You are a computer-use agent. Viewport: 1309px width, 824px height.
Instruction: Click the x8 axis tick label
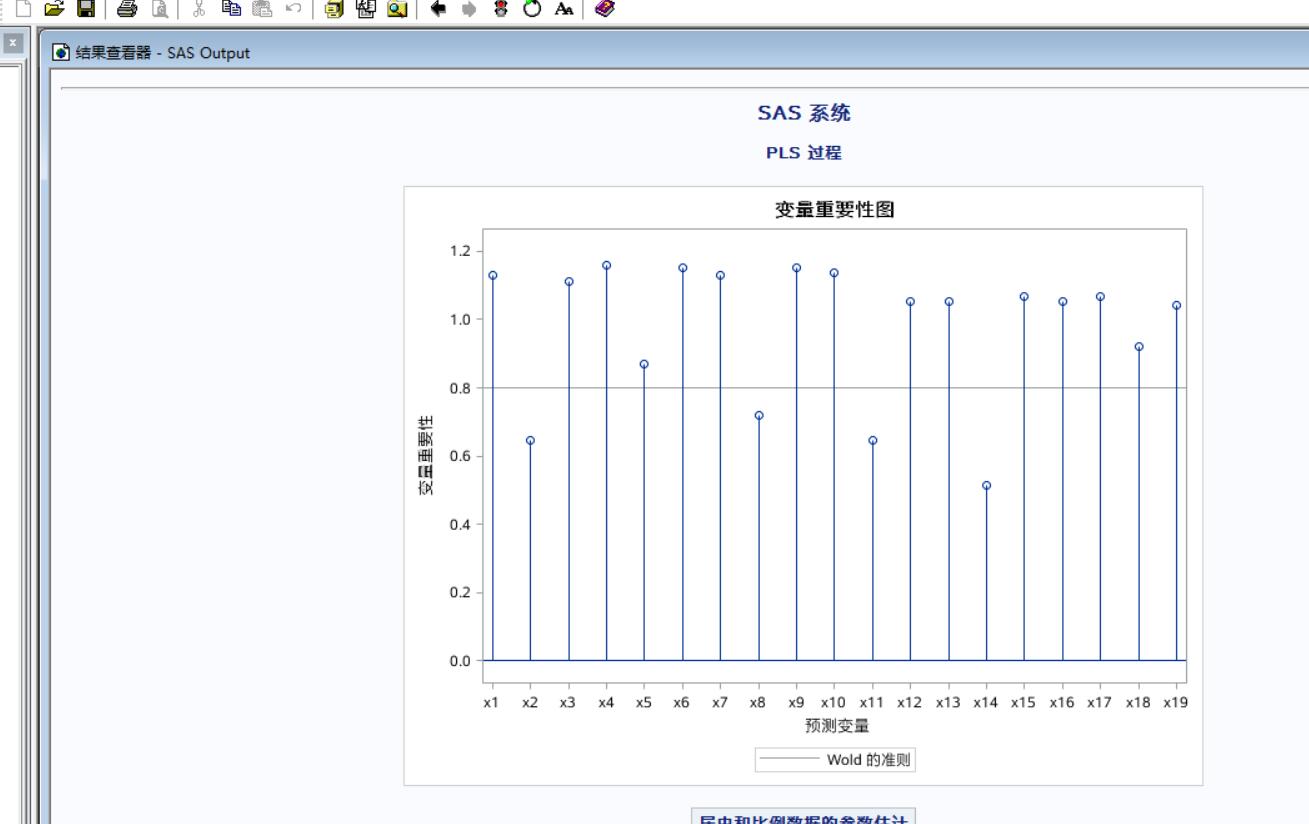758,703
